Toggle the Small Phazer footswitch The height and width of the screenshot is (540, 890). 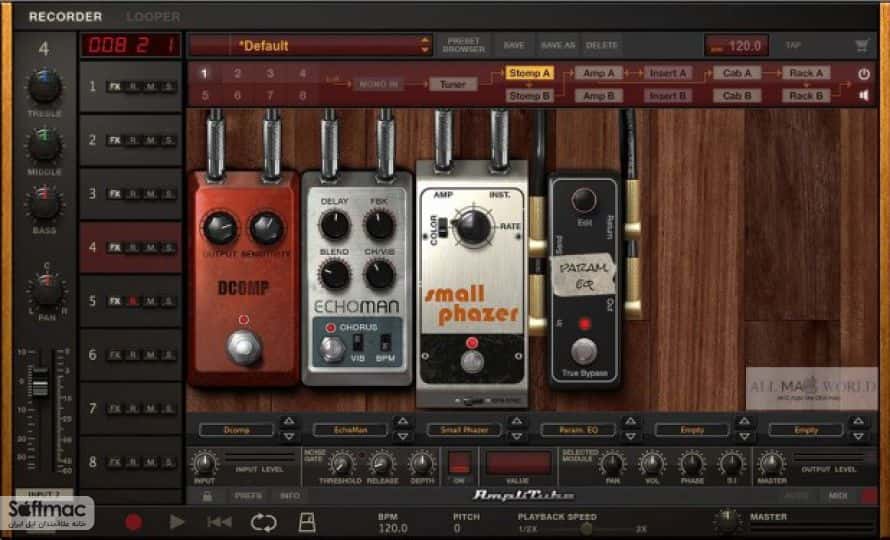tap(472, 361)
